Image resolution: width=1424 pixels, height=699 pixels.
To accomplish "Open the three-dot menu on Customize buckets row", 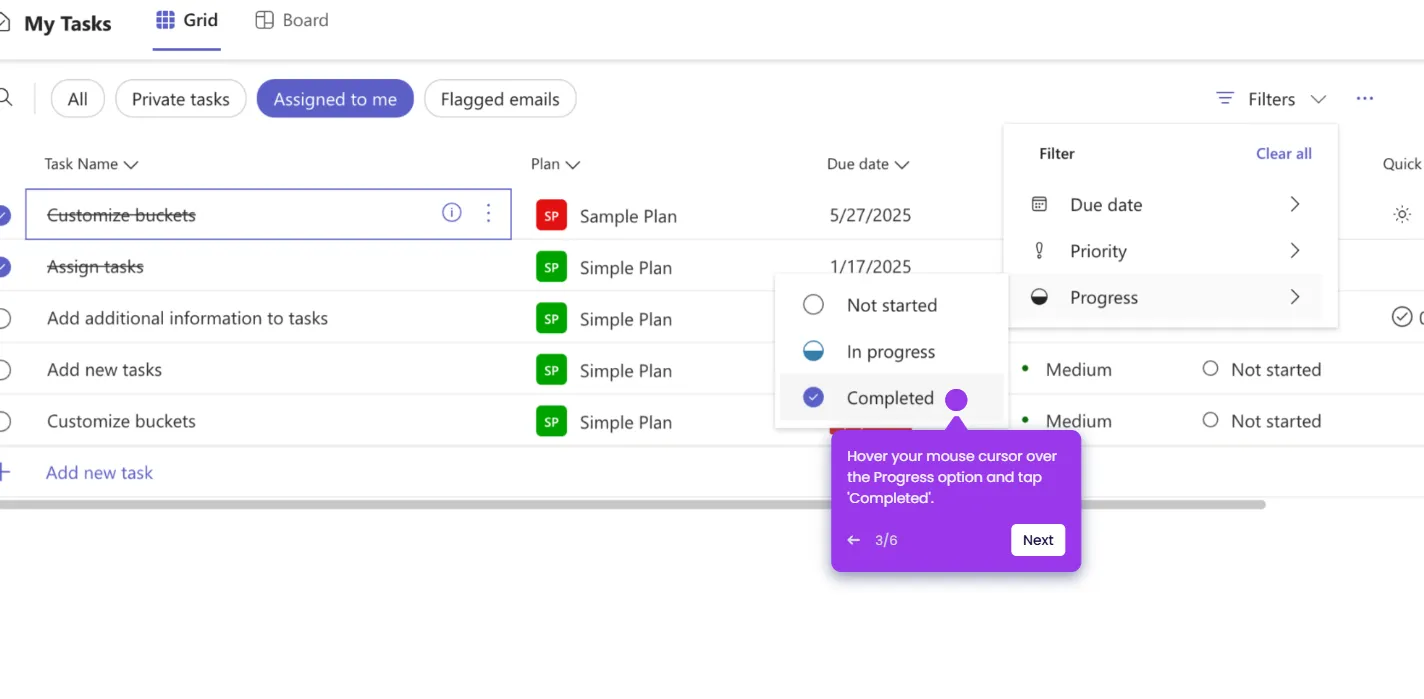I will click(488, 213).
